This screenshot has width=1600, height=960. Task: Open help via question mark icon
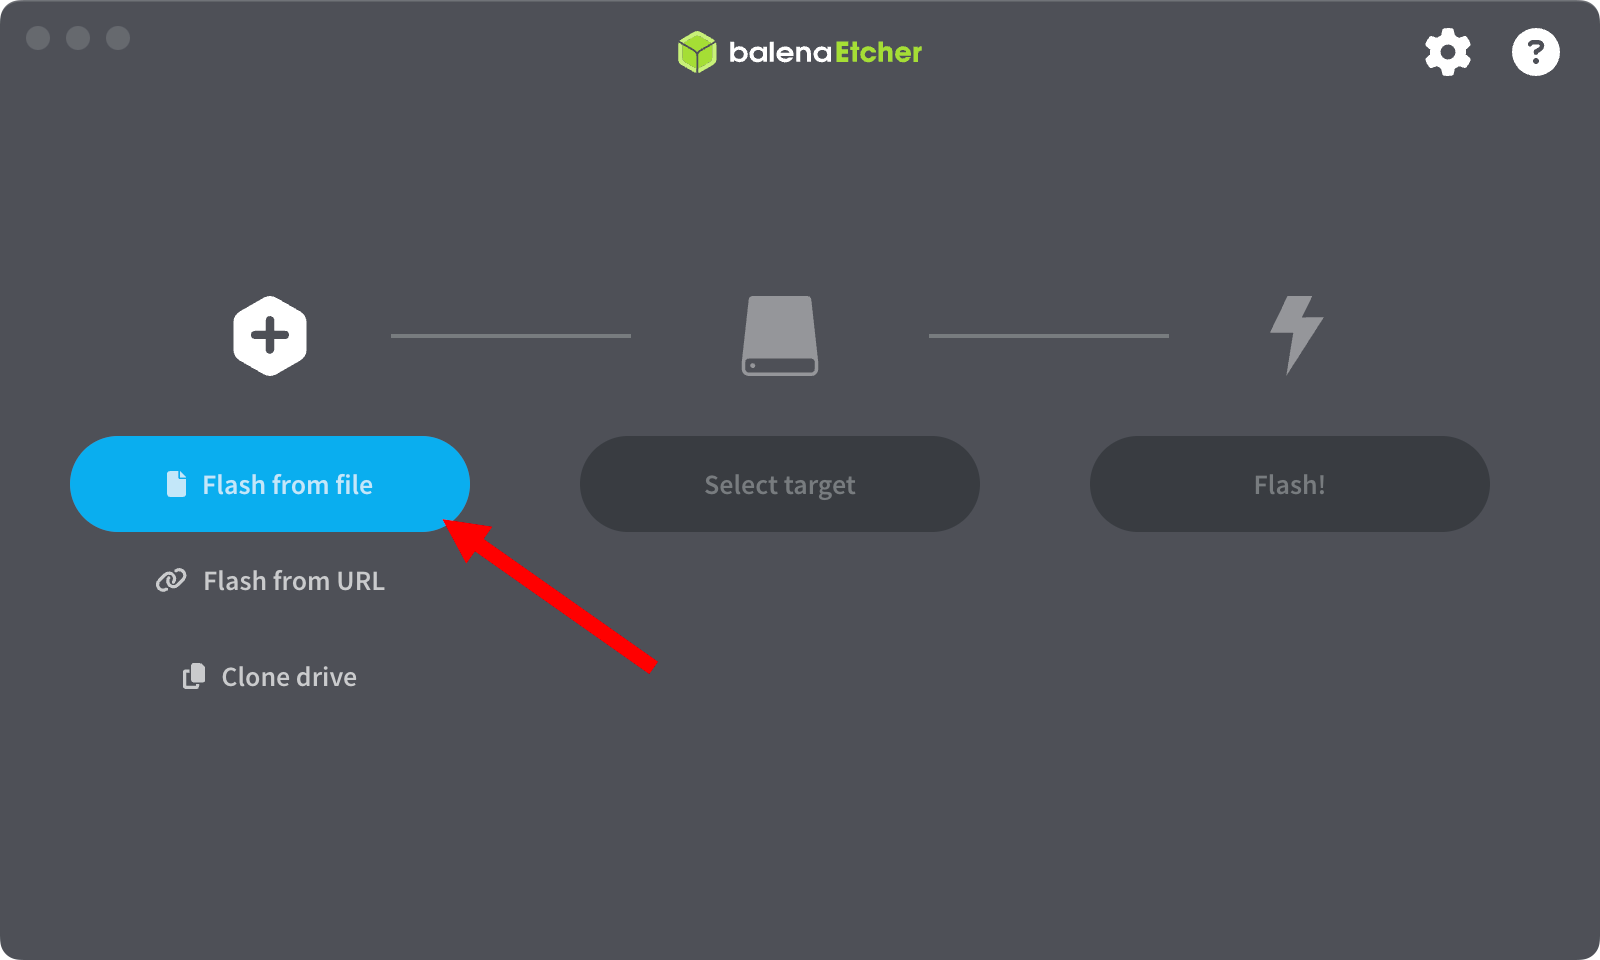[x=1536, y=52]
